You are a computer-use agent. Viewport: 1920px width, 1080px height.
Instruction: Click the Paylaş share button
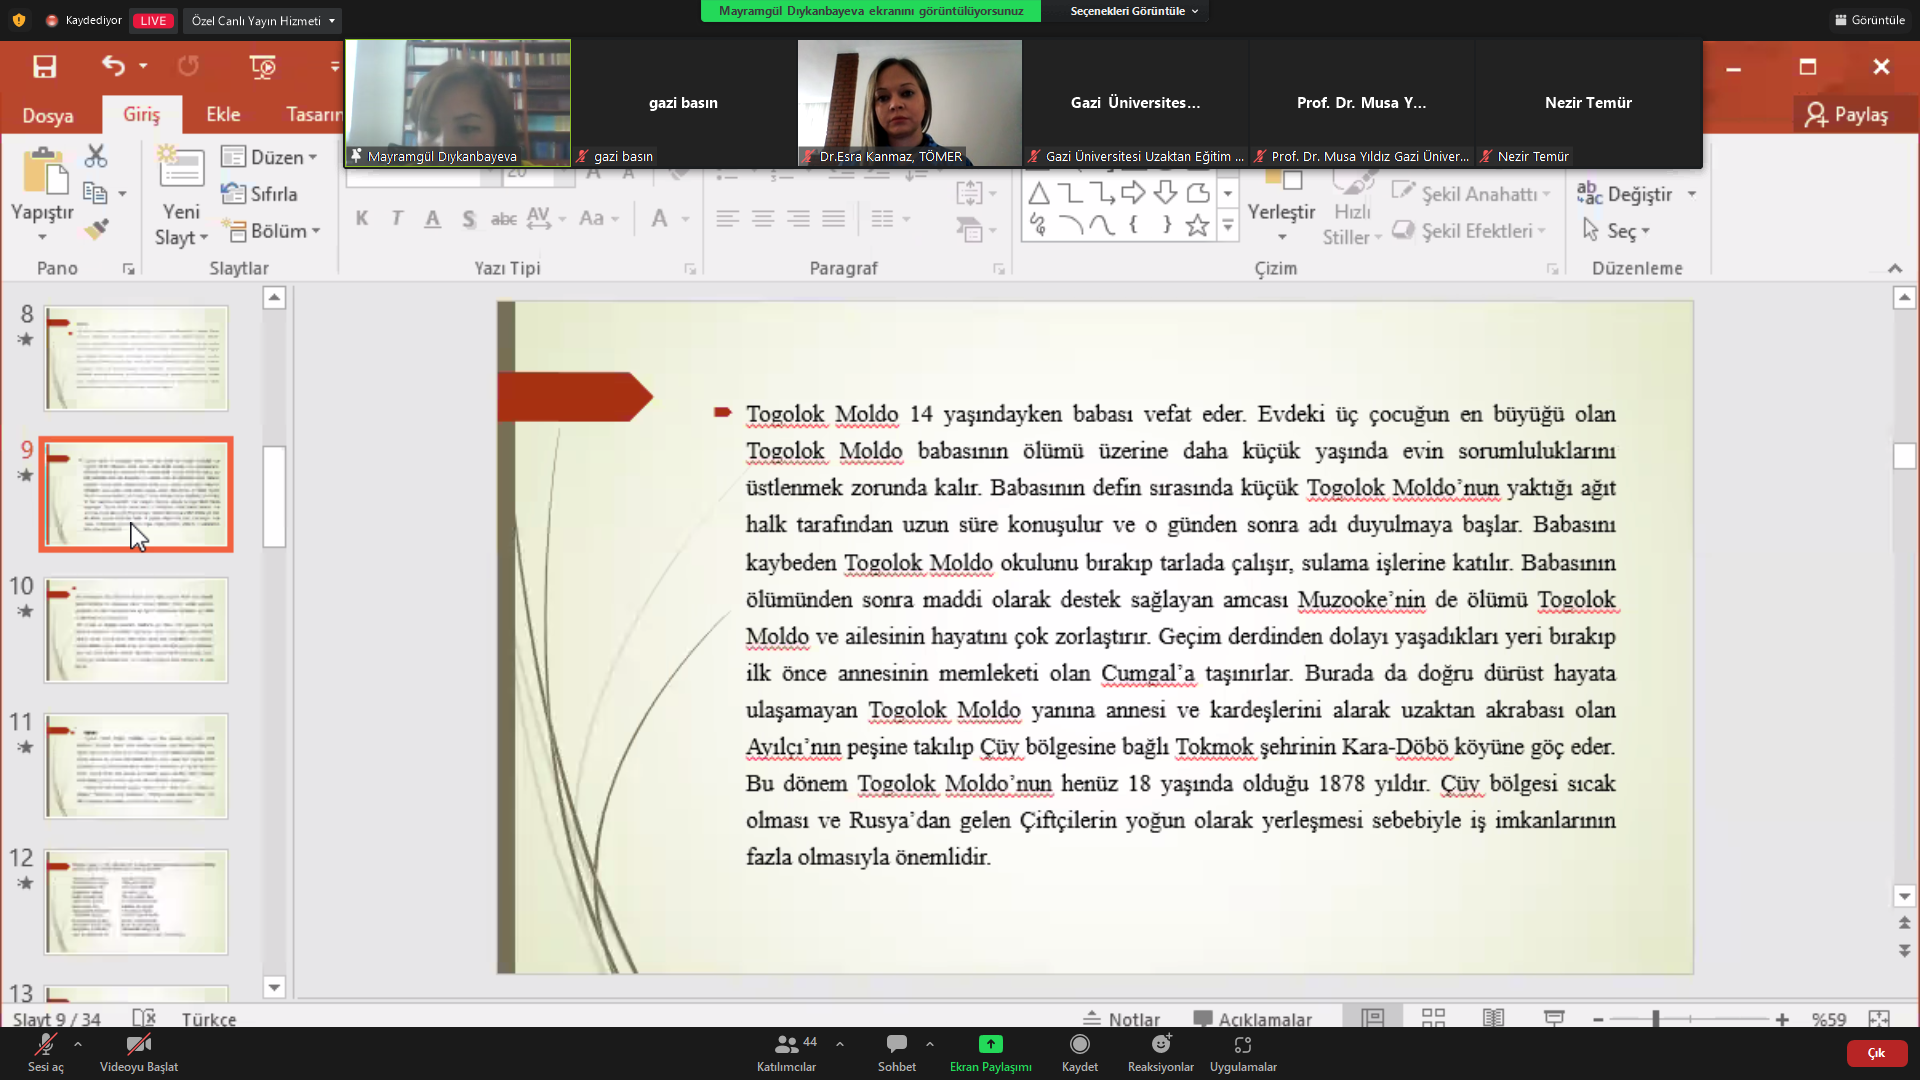1848,115
